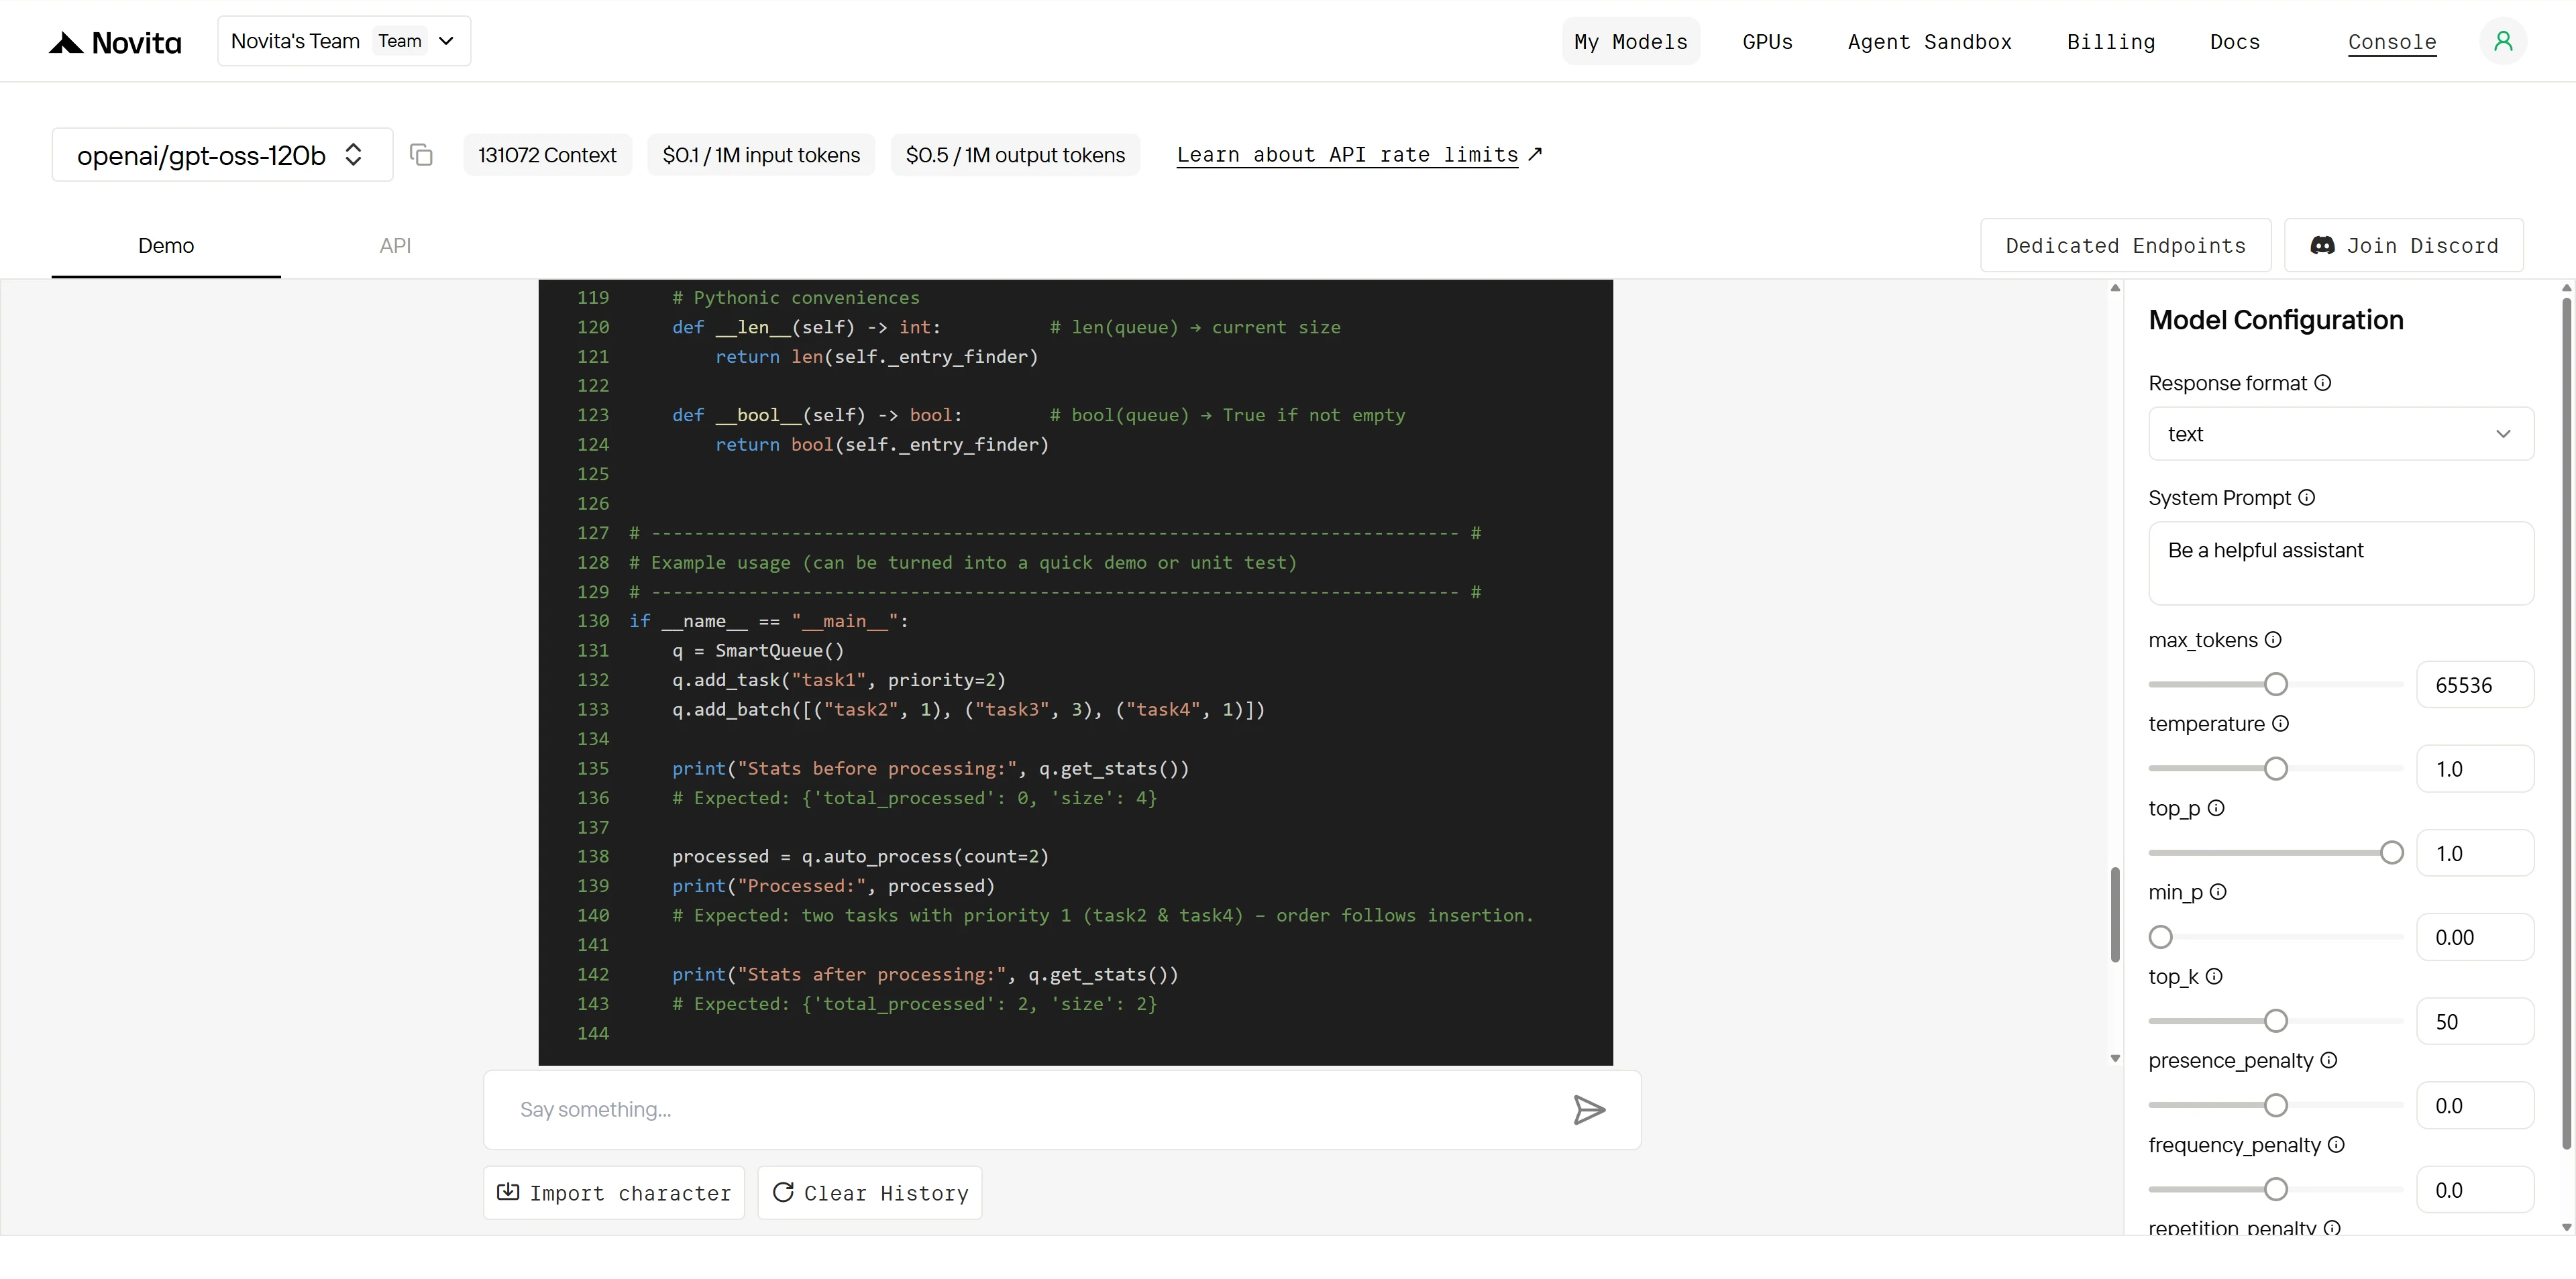Click the frequency_penalty value field

point(2475,1190)
